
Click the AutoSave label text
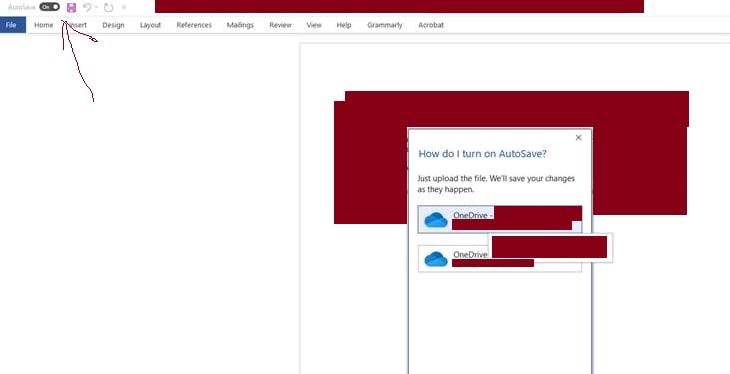[x=21, y=7]
